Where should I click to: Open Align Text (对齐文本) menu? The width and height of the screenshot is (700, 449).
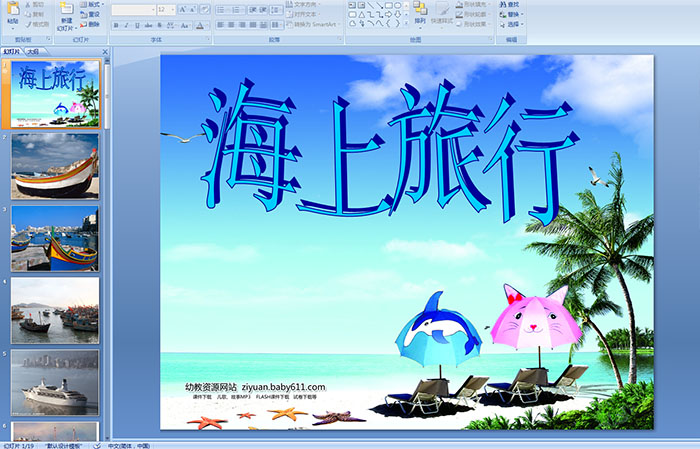tap(304, 14)
